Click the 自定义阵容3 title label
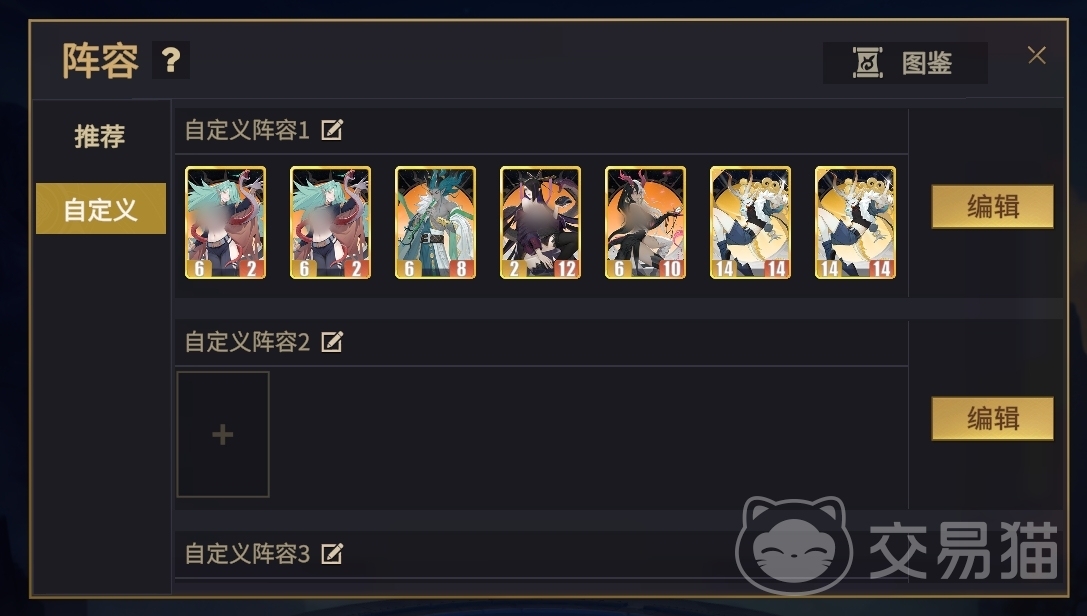The height and width of the screenshot is (616, 1087). 247,554
